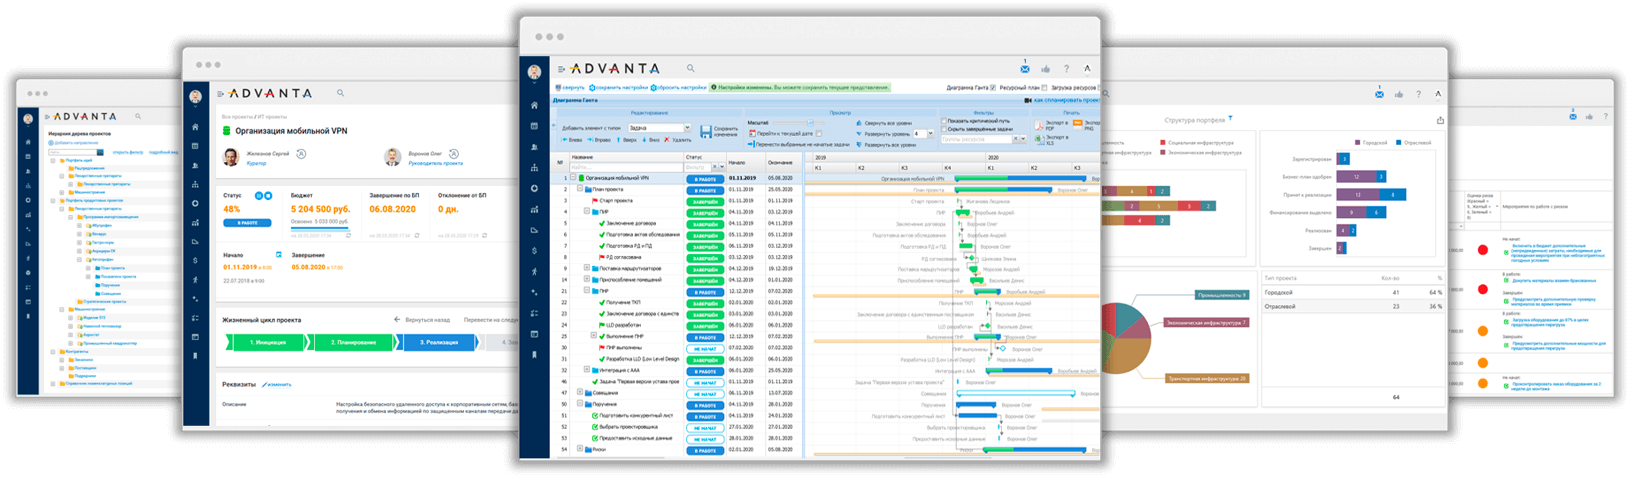Enable 'Показать критический путь' checkbox
The image size is (1630, 477).
coord(945,121)
